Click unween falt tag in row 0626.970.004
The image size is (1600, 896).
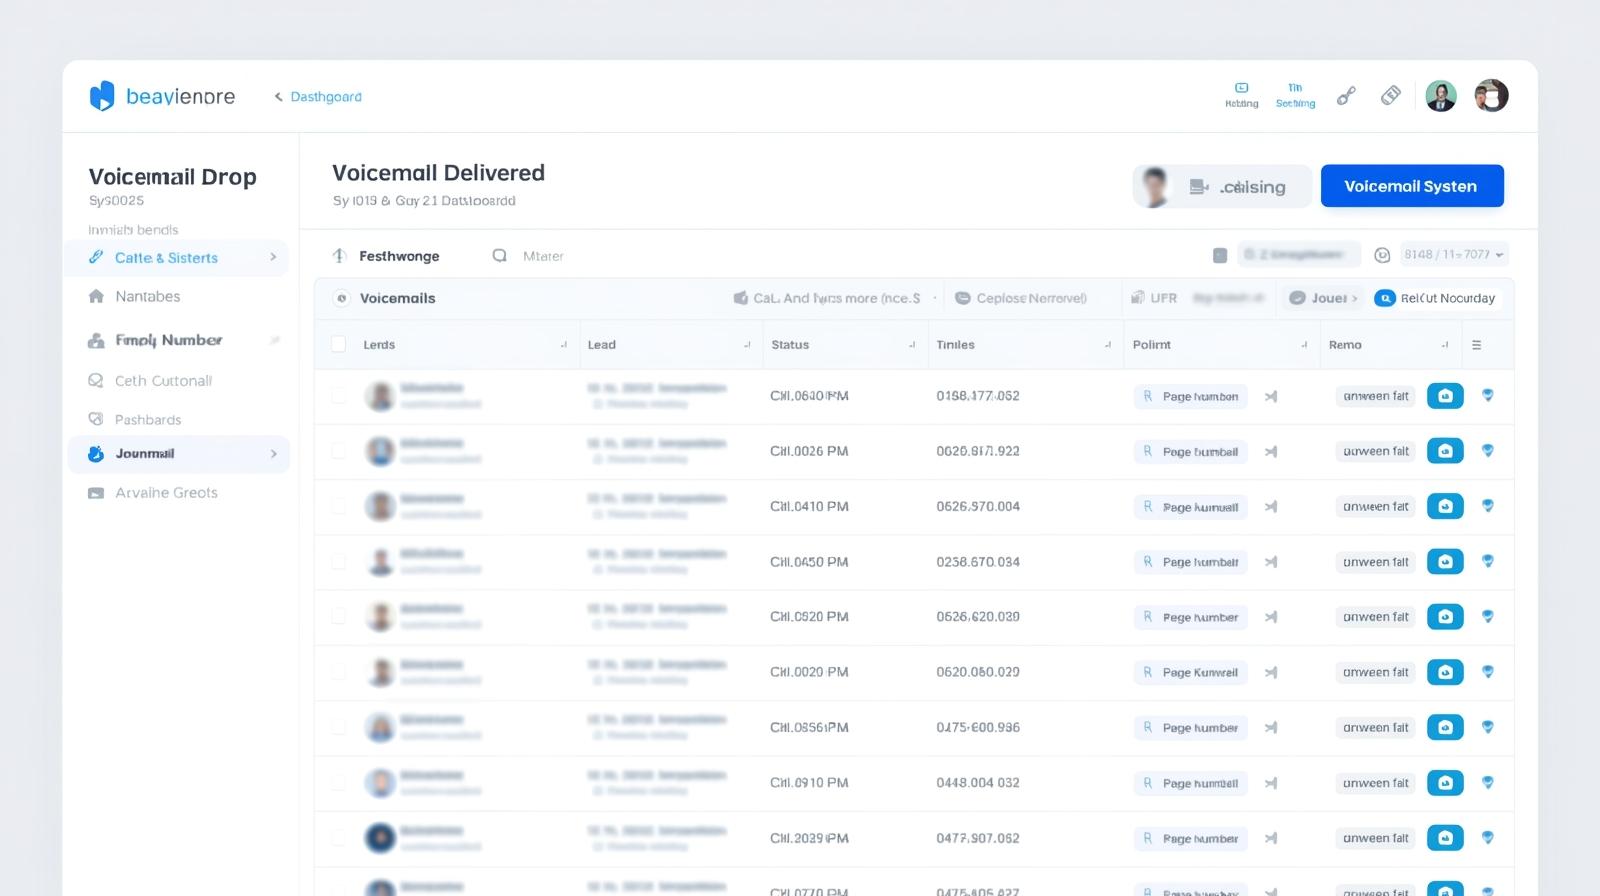(x=1375, y=507)
